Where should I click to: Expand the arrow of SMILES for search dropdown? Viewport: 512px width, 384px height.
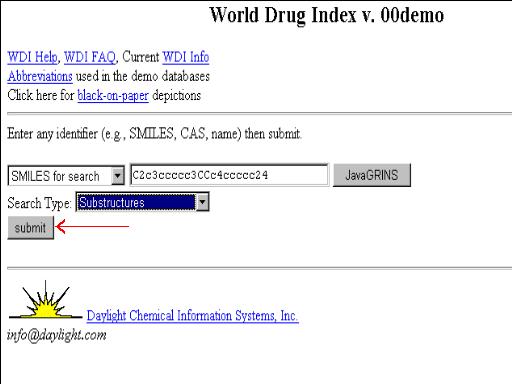pos(117,176)
